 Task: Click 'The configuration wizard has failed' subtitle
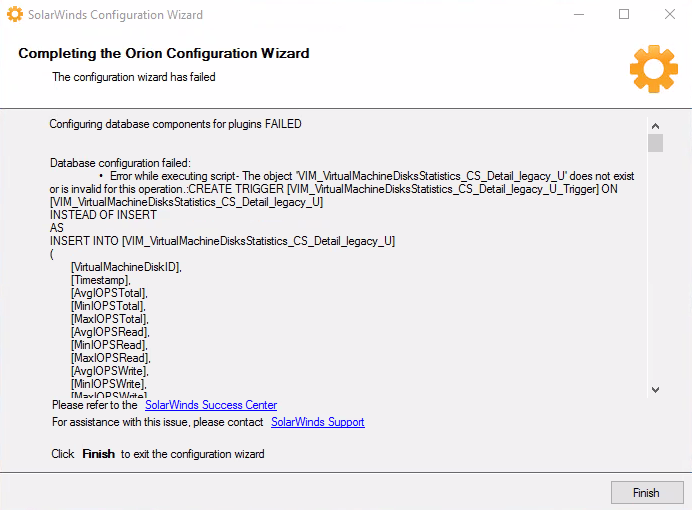[134, 77]
